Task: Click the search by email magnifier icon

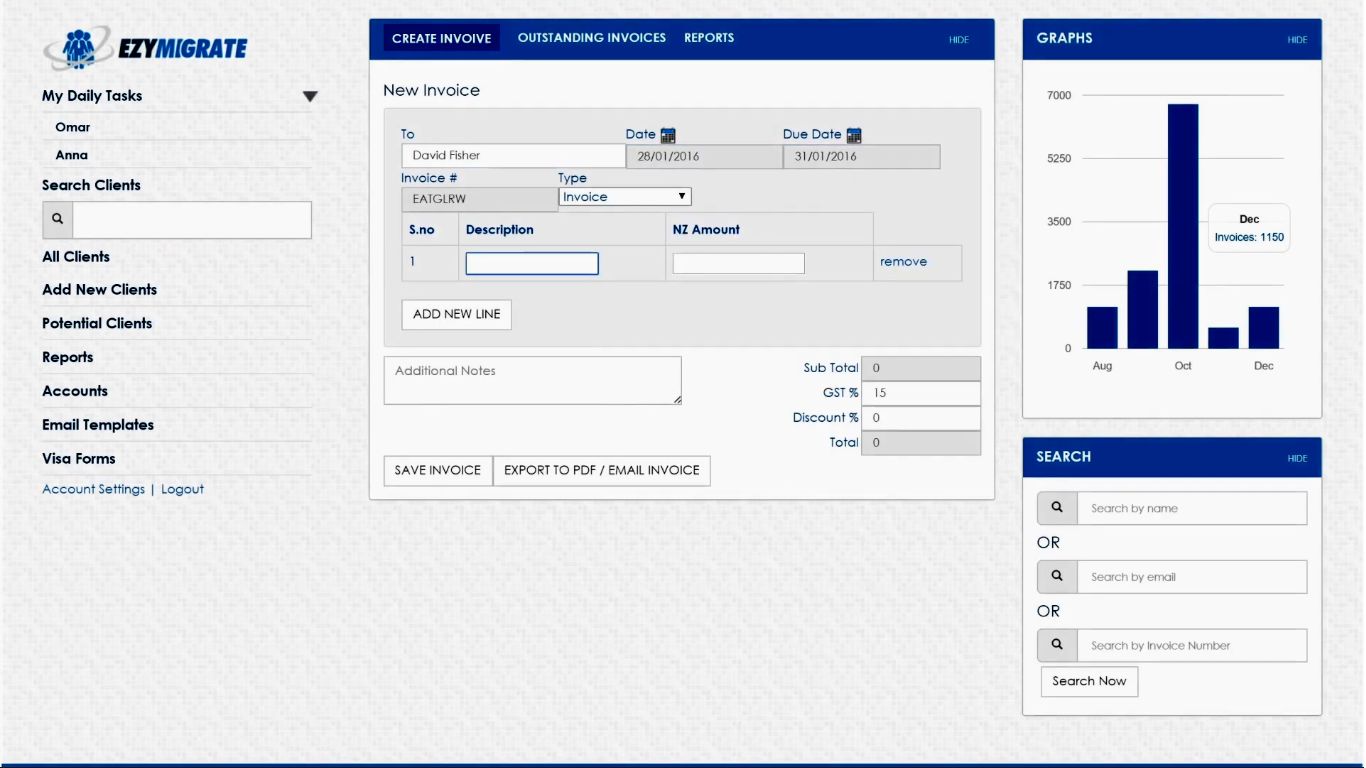Action: coord(1057,577)
